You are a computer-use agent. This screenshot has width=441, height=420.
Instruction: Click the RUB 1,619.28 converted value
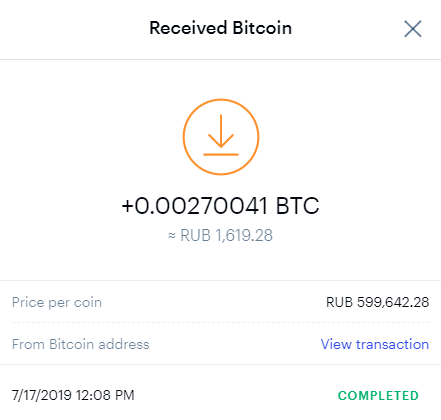(226, 235)
